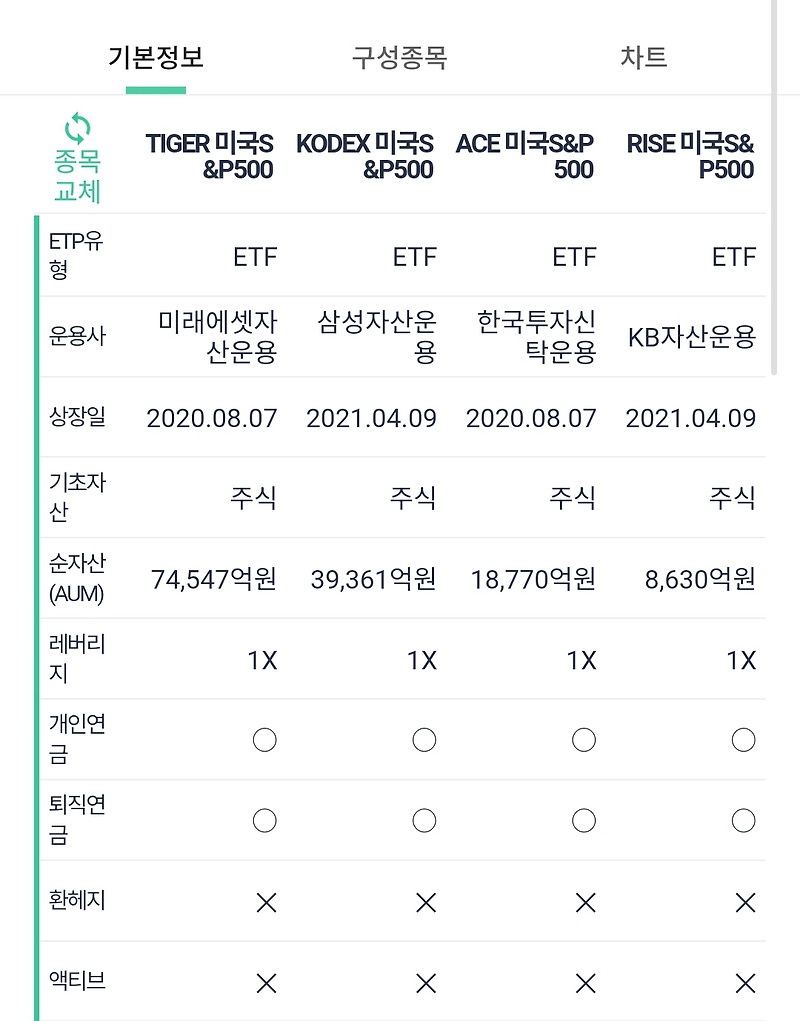
Task: Click the green underline indicator below 기본정보
Action: tap(156, 89)
